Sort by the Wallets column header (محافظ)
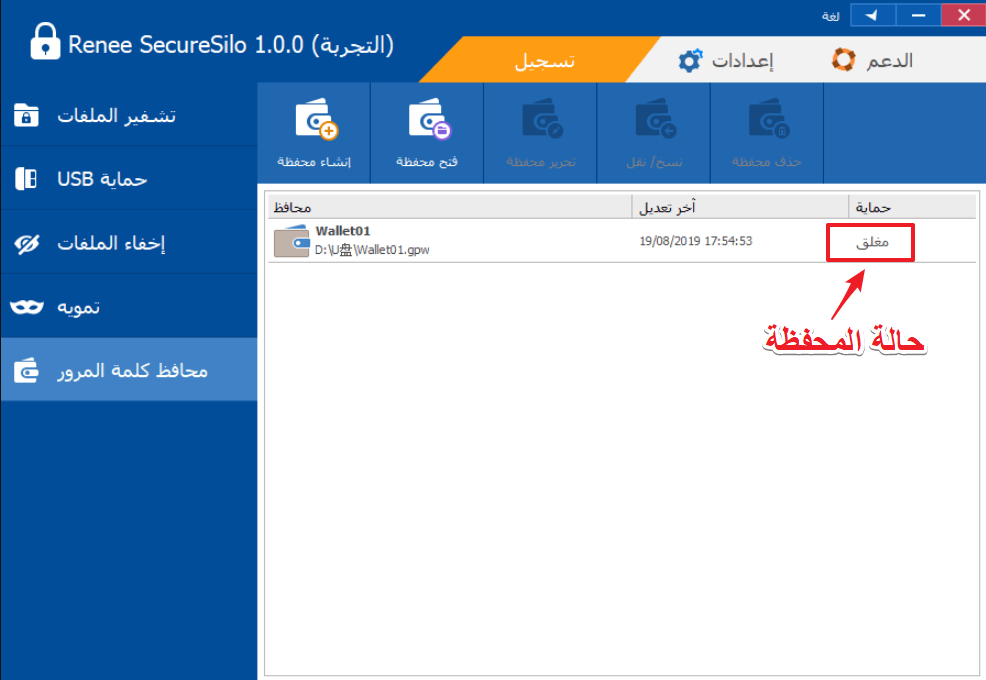Screen dimensions: 986x680 450,207
